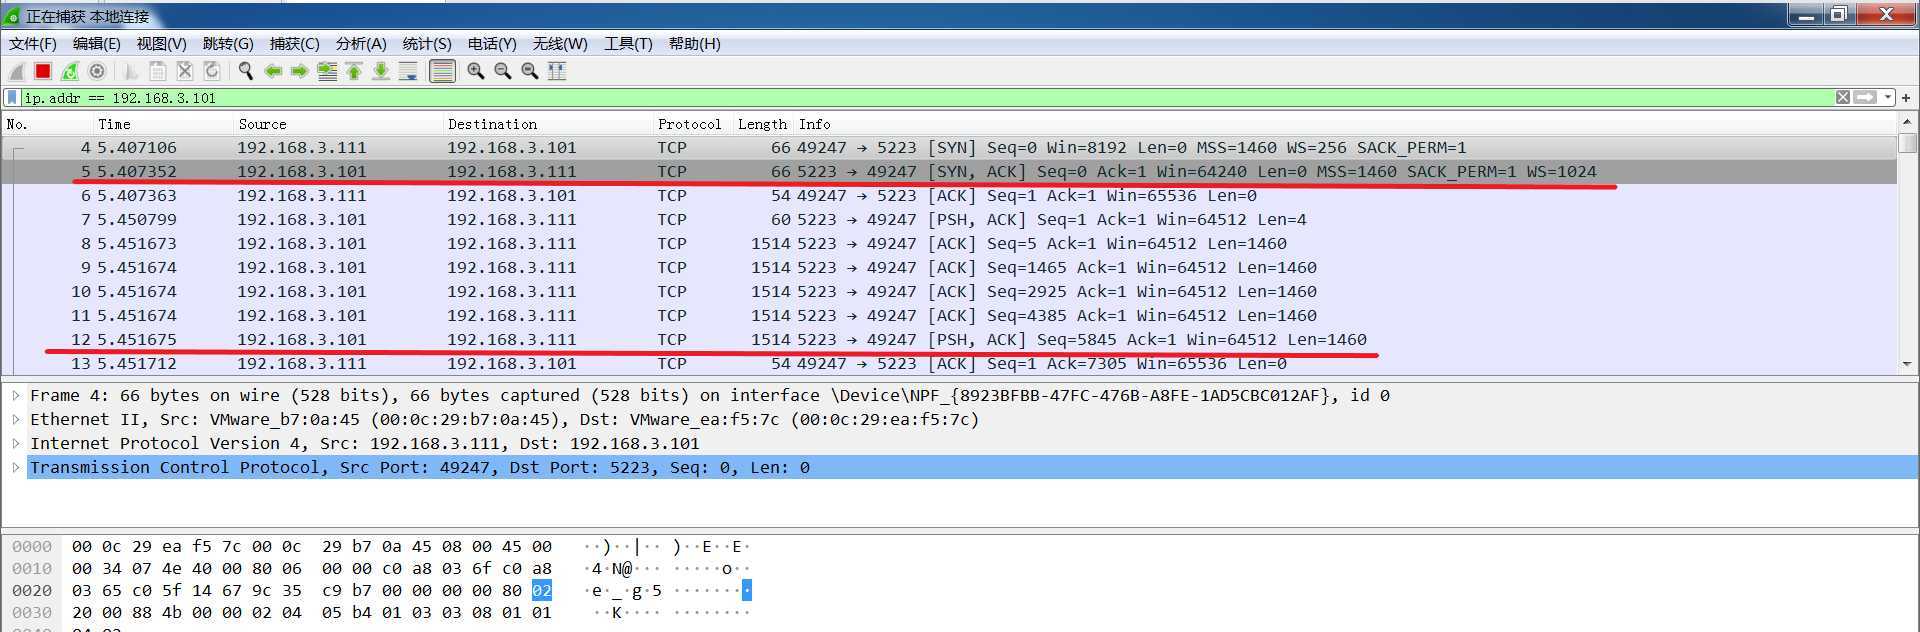
Task: Go back to the previous packet
Action: coord(273,71)
